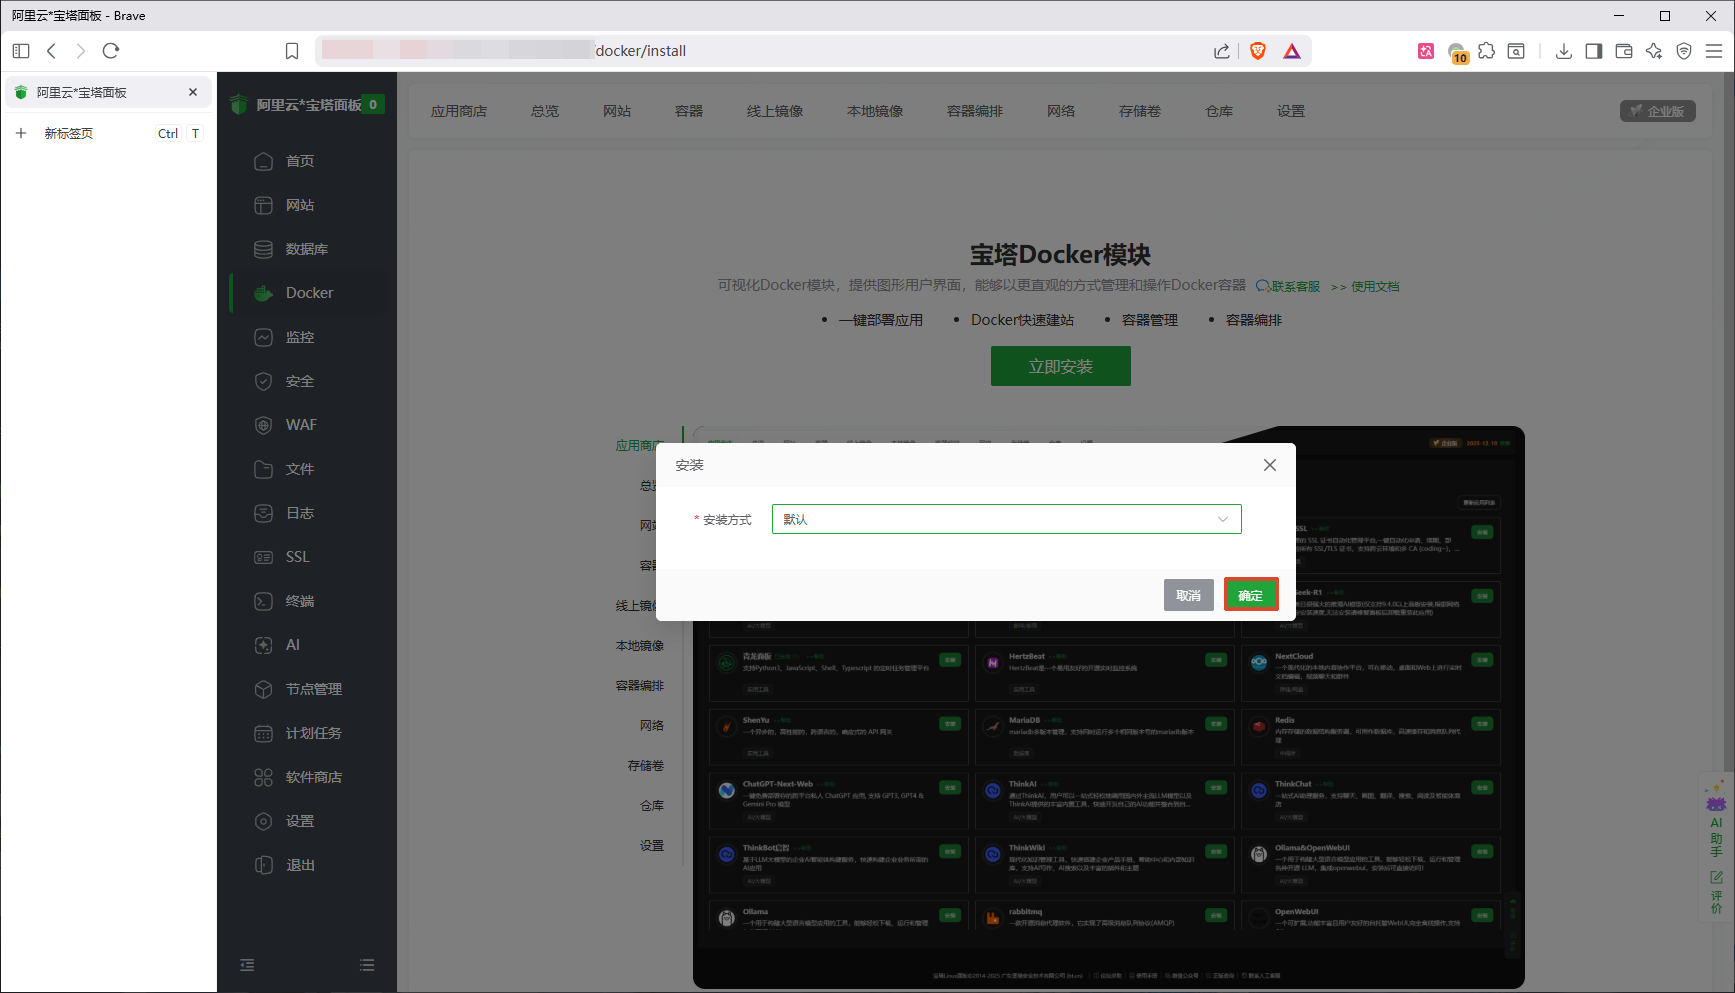Open the Brave VPN icon
Image resolution: width=1735 pixels, height=993 pixels.
click(1684, 51)
